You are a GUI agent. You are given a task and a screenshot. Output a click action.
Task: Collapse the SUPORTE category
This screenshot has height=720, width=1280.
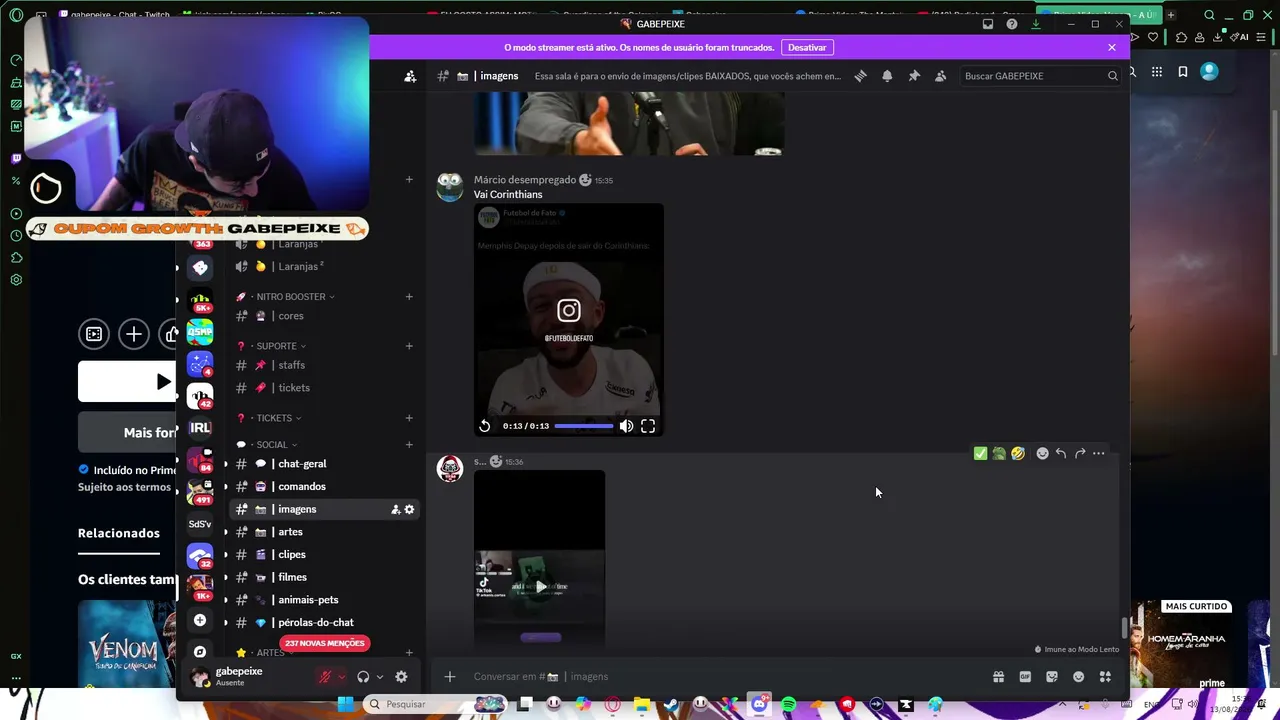275,346
